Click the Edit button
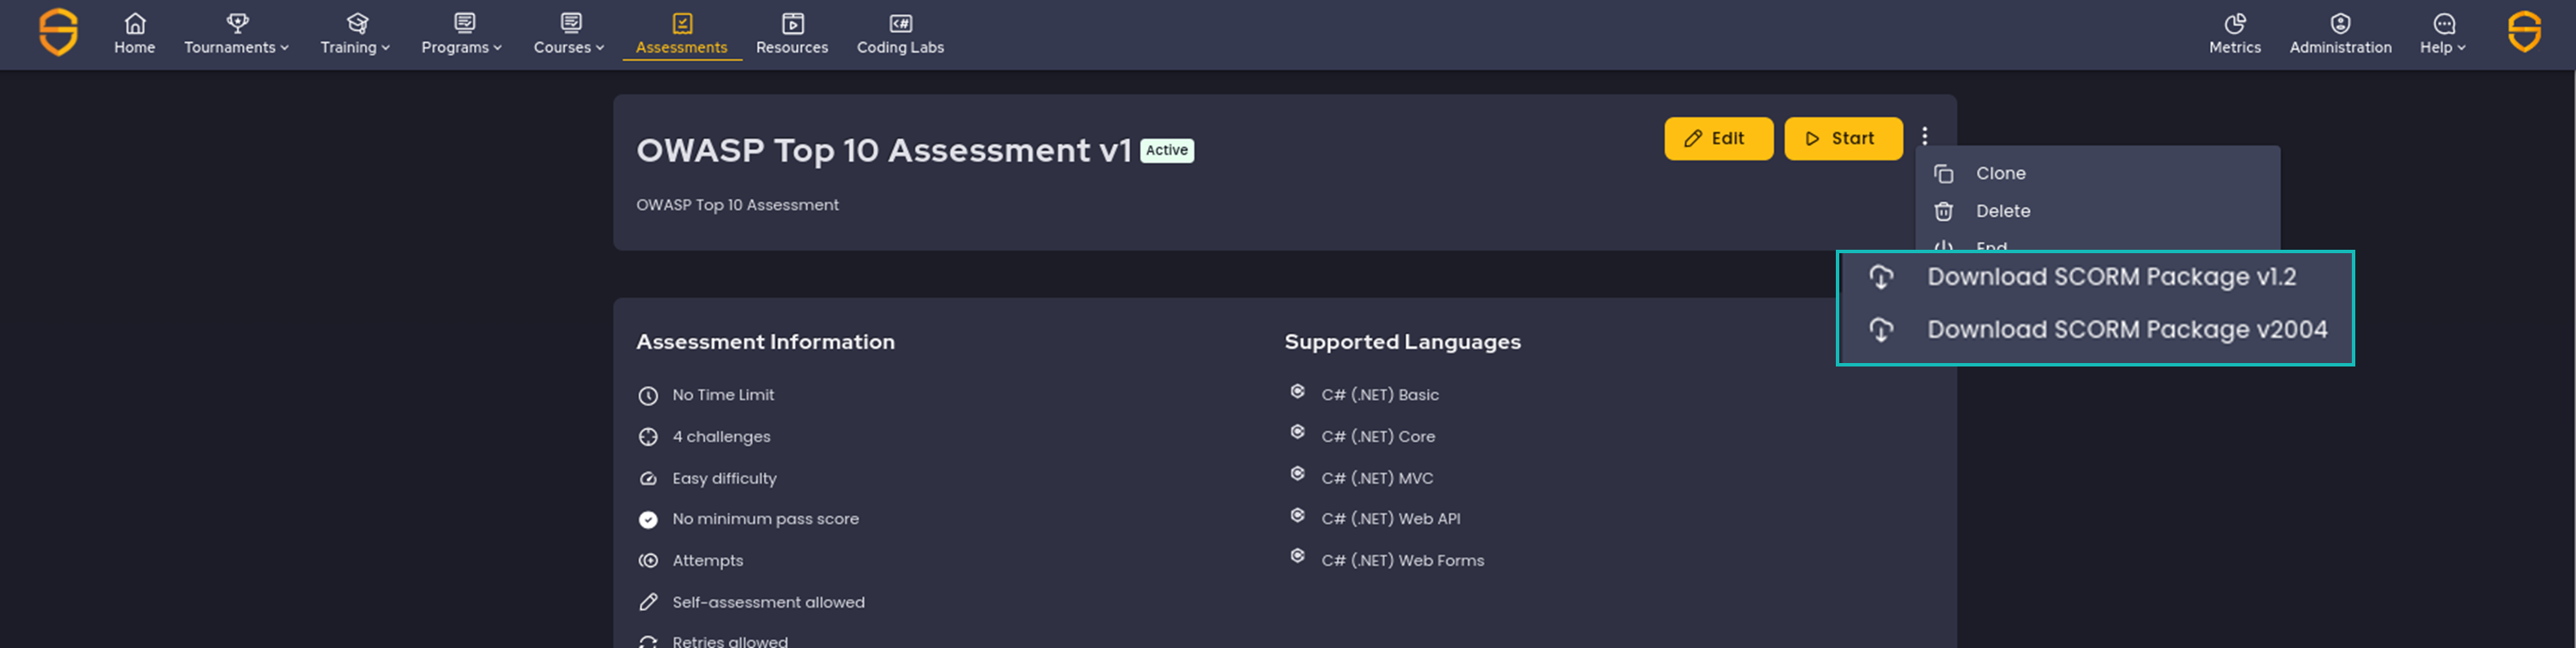The width and height of the screenshot is (2576, 648). click(1718, 138)
